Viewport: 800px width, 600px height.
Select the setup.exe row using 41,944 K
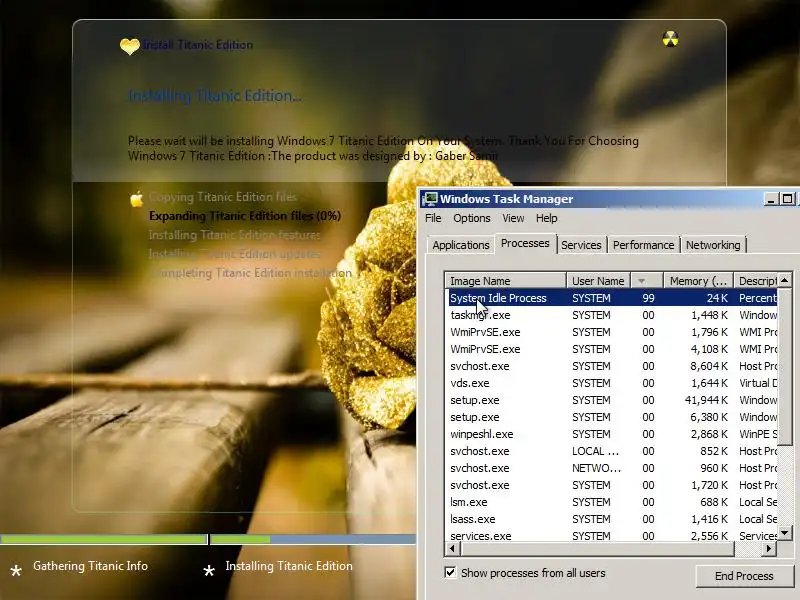[612, 400]
